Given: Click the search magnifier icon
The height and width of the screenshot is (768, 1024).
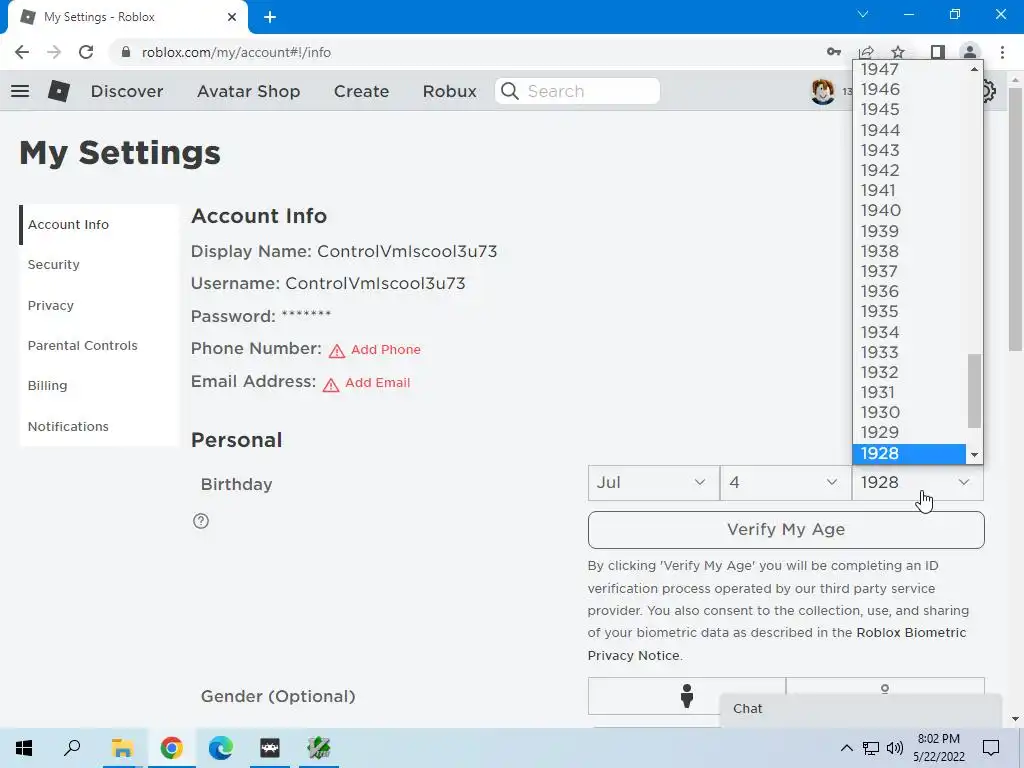Looking at the screenshot, I should click(510, 91).
